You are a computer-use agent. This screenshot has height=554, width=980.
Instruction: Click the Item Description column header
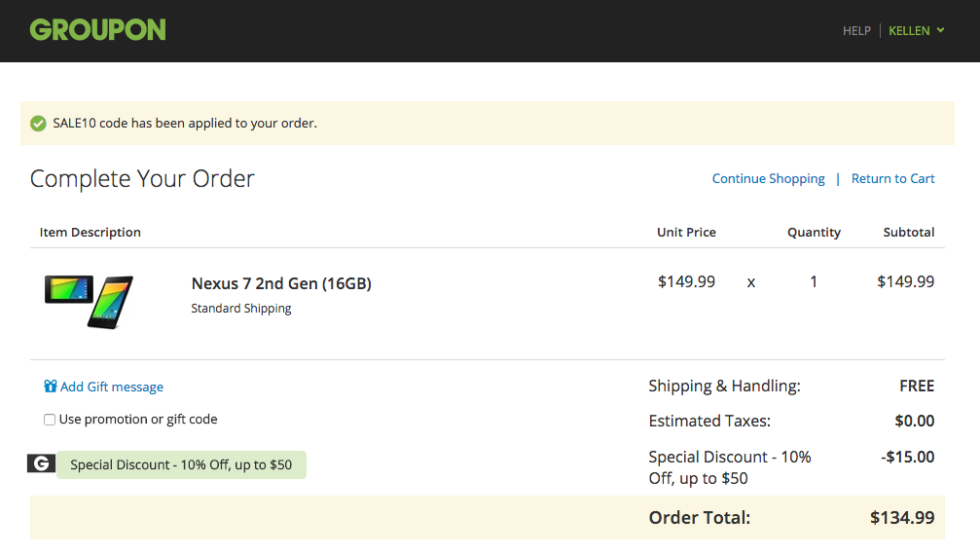[90, 232]
